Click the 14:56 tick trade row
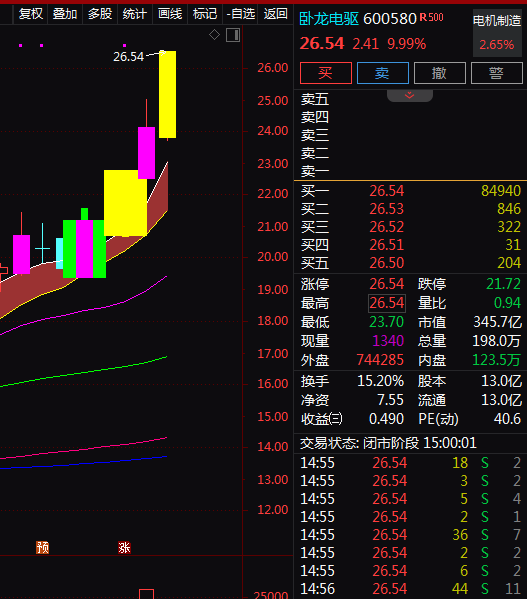527x599 pixels. pos(410,589)
